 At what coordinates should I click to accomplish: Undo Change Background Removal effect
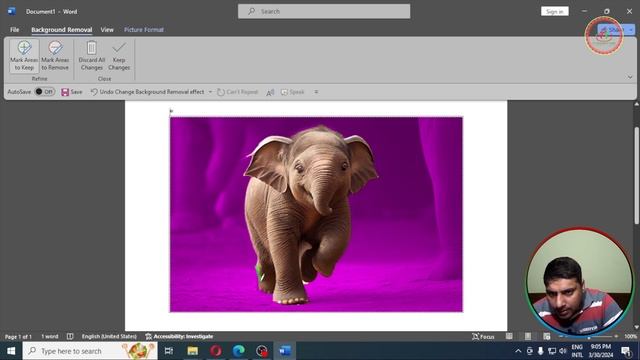(x=147, y=92)
